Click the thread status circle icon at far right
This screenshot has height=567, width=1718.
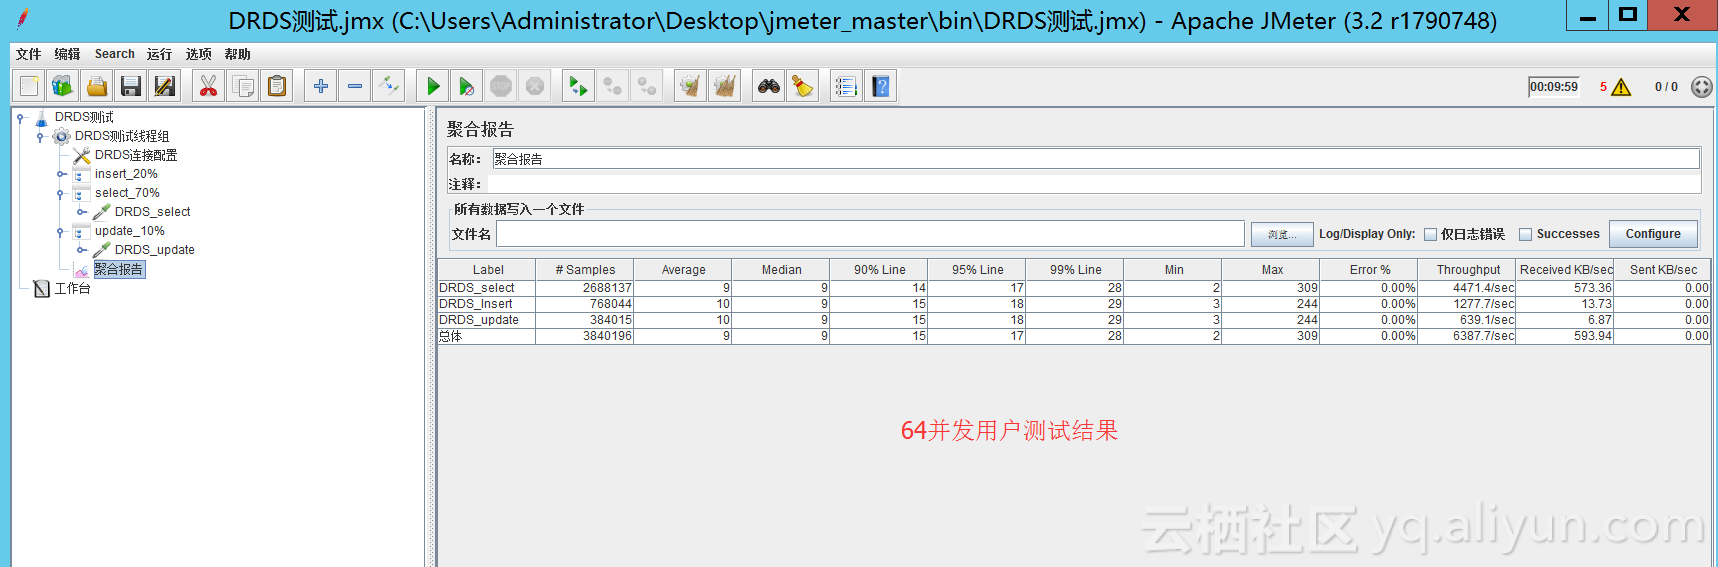(x=1701, y=87)
